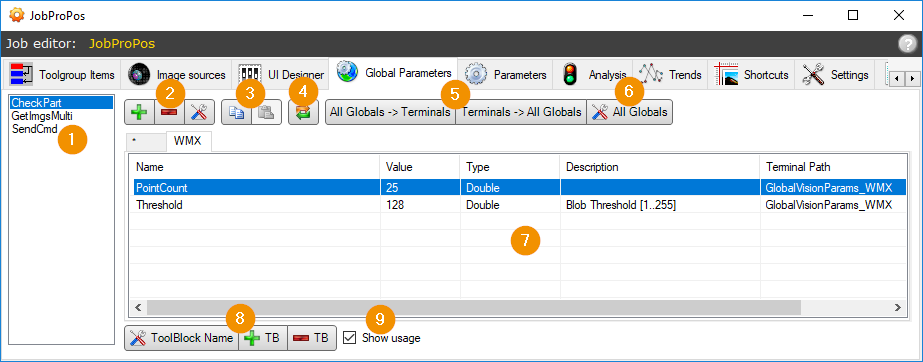
Task: Select the PointCount parameter row
Action: click(x=519, y=188)
